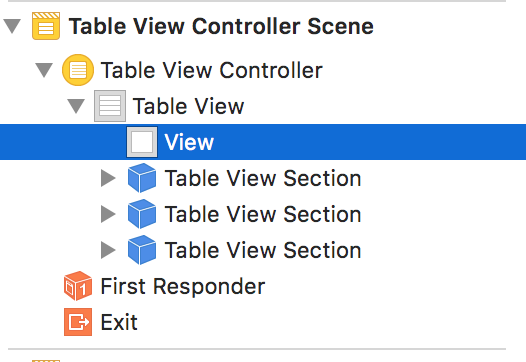Expand the first Table View Section
This screenshot has height=362, width=526.
pyautogui.click(x=108, y=178)
